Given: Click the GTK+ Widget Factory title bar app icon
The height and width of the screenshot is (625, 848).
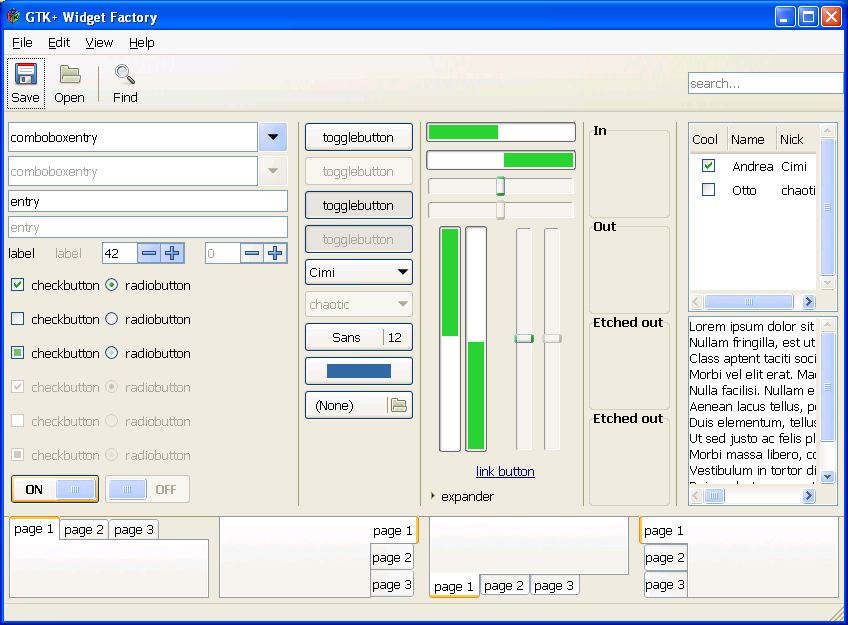Looking at the screenshot, I should [14, 17].
